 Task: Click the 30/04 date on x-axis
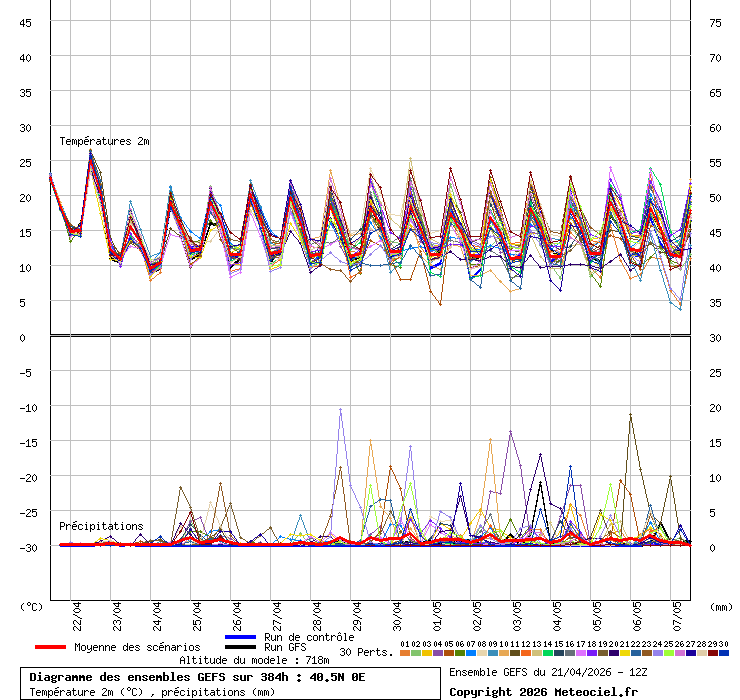point(397,612)
